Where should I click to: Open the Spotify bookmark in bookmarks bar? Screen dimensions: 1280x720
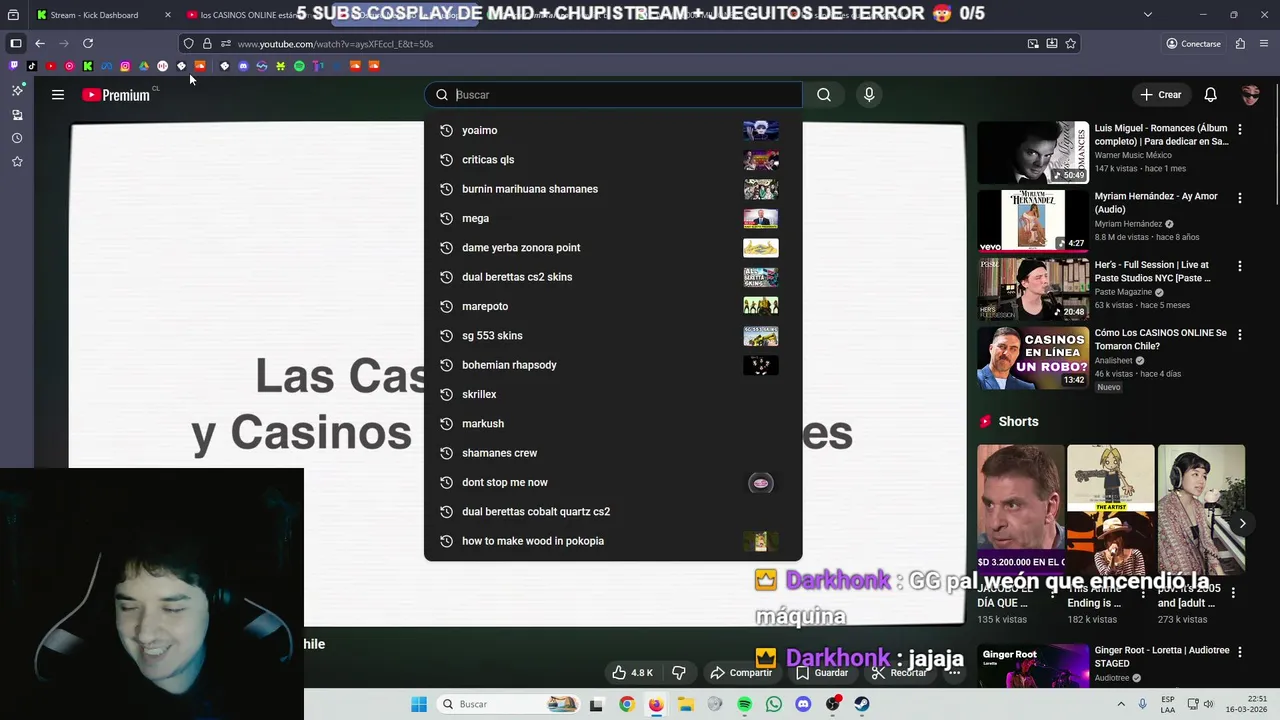(x=299, y=66)
